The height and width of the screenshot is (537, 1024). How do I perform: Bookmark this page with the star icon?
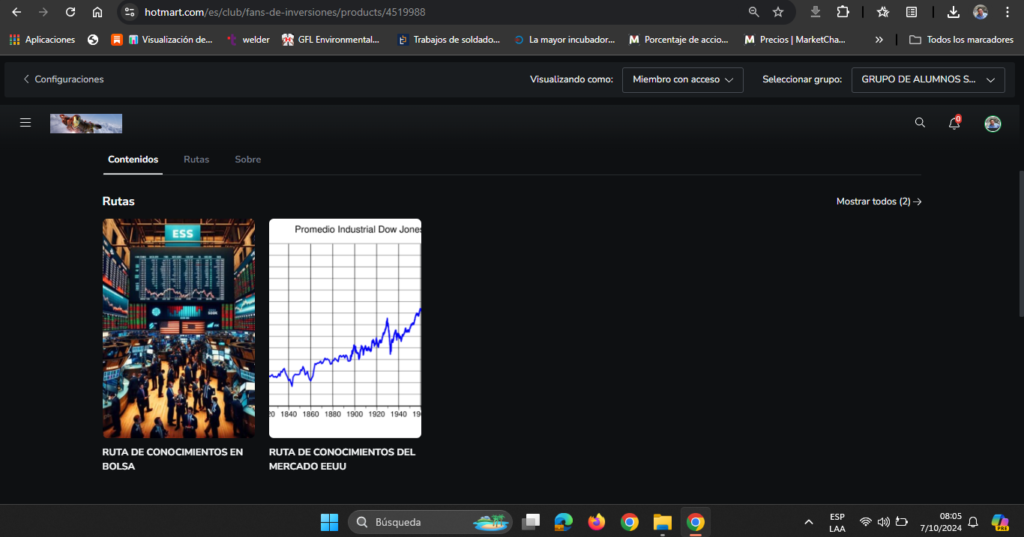pos(779,12)
